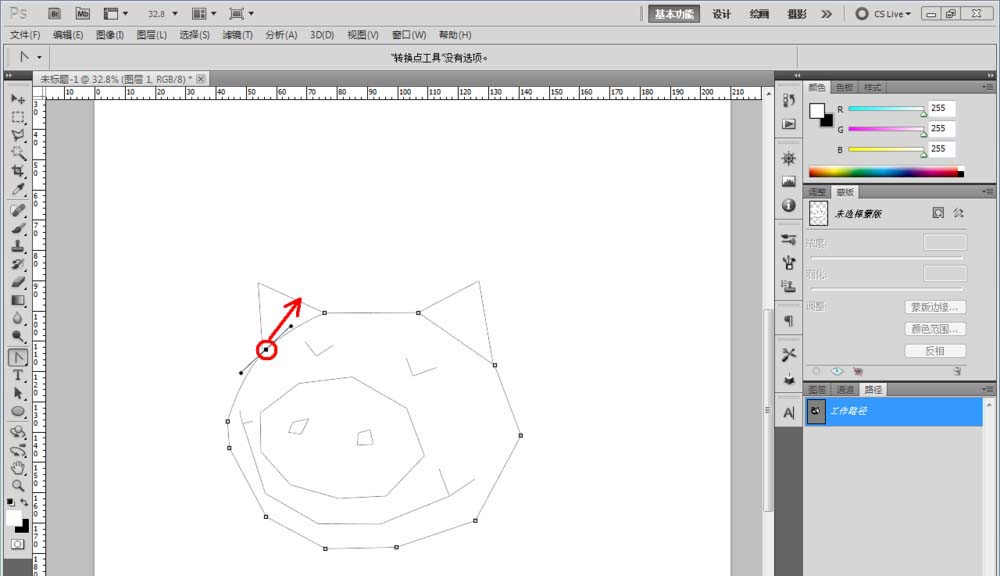Select the Eyedropper tool
This screenshot has width=1000, height=576.
tap(18, 189)
